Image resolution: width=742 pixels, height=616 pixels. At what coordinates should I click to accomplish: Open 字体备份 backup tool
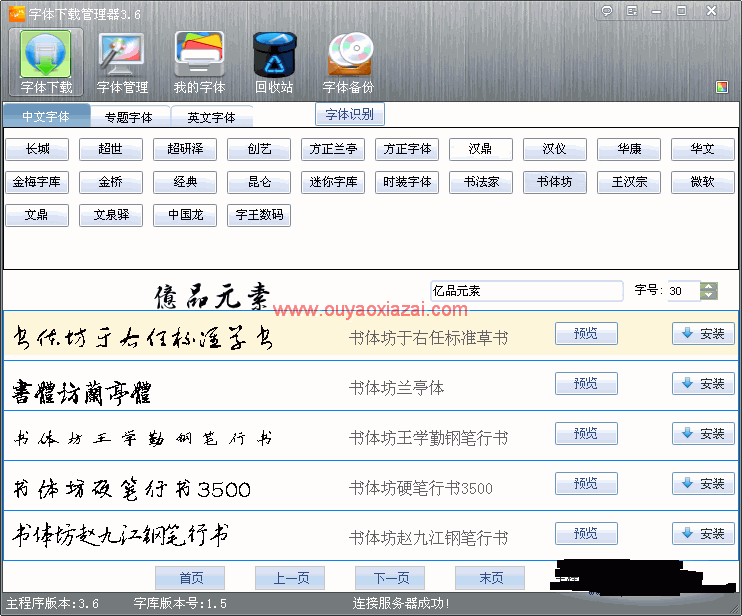349,62
